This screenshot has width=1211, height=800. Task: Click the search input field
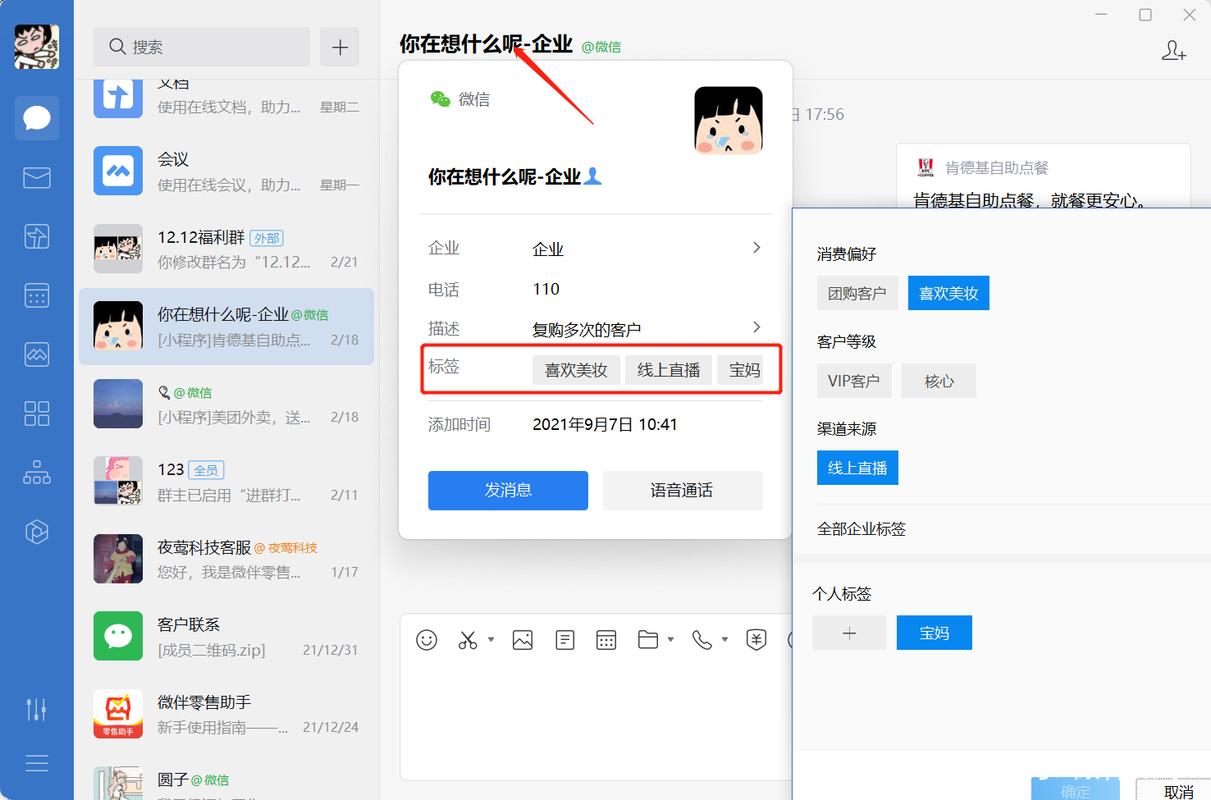tap(202, 47)
